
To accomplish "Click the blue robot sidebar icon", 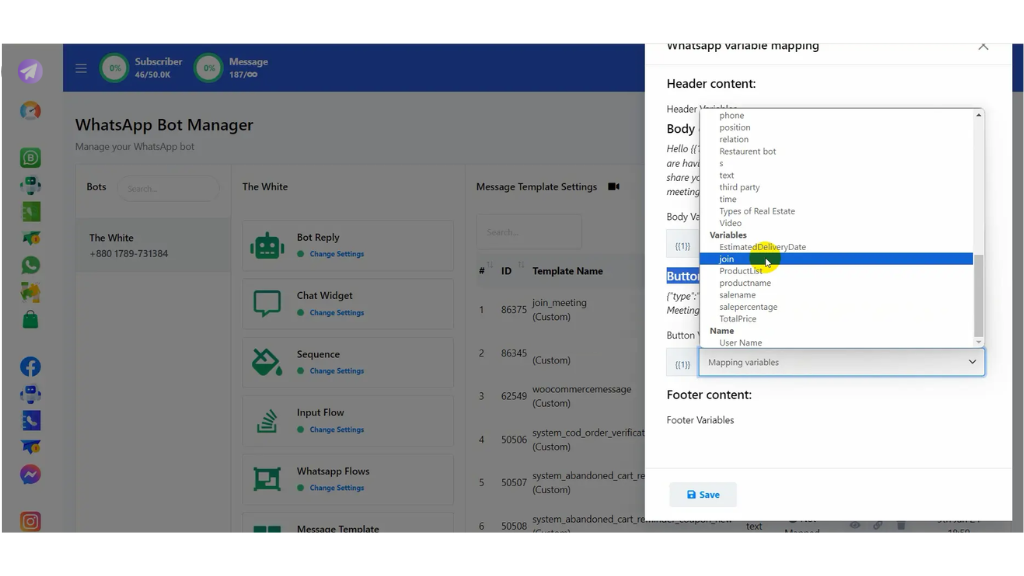I will click(x=30, y=394).
